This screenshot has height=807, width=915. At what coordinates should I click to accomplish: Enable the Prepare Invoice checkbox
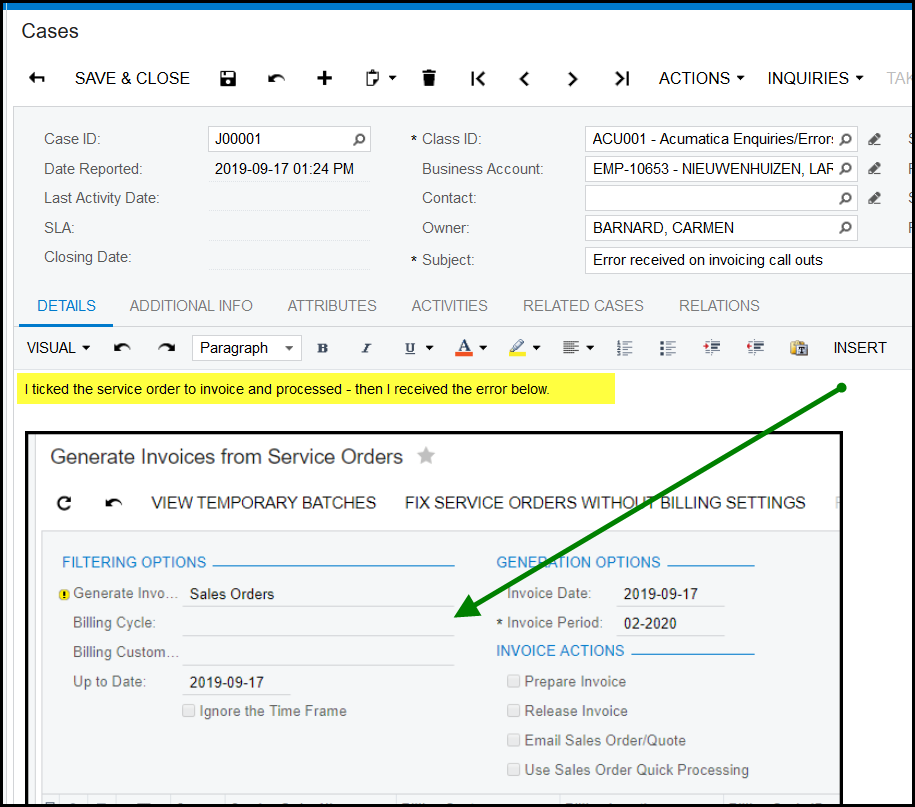pos(514,681)
